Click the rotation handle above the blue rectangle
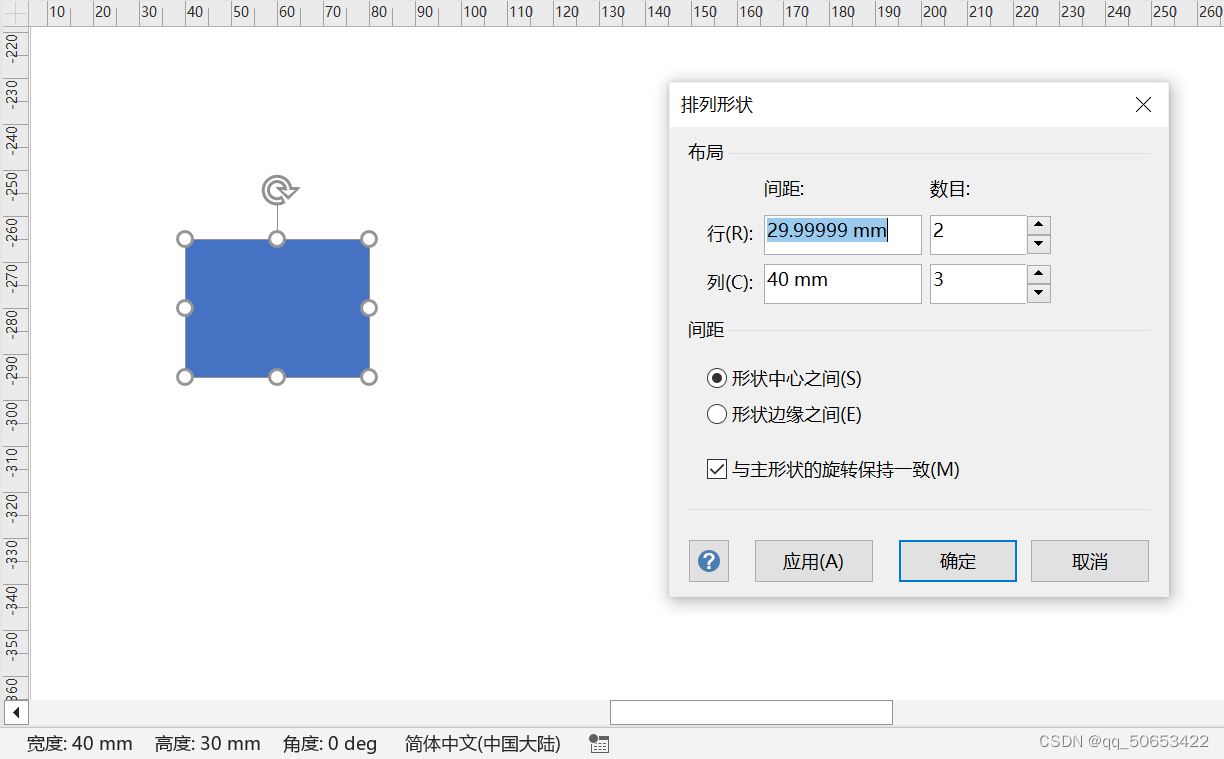Viewport: 1224px width, 759px height. click(x=280, y=190)
